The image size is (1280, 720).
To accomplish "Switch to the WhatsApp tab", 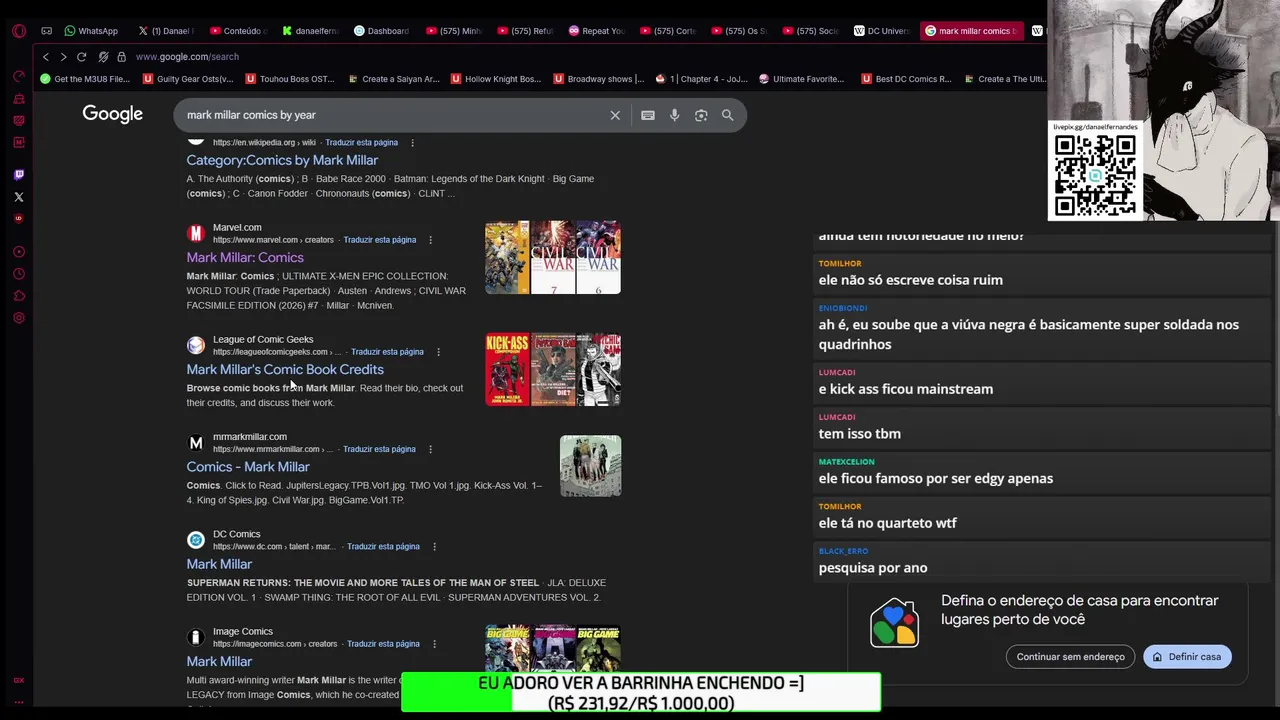I will coord(91,31).
